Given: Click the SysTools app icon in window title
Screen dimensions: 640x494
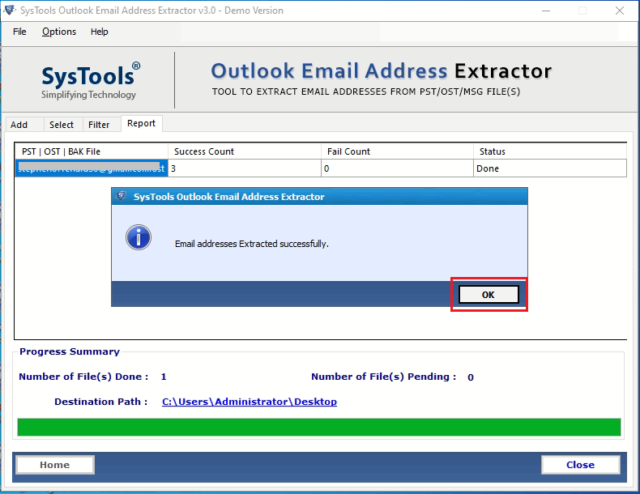Looking at the screenshot, I should [9, 10].
